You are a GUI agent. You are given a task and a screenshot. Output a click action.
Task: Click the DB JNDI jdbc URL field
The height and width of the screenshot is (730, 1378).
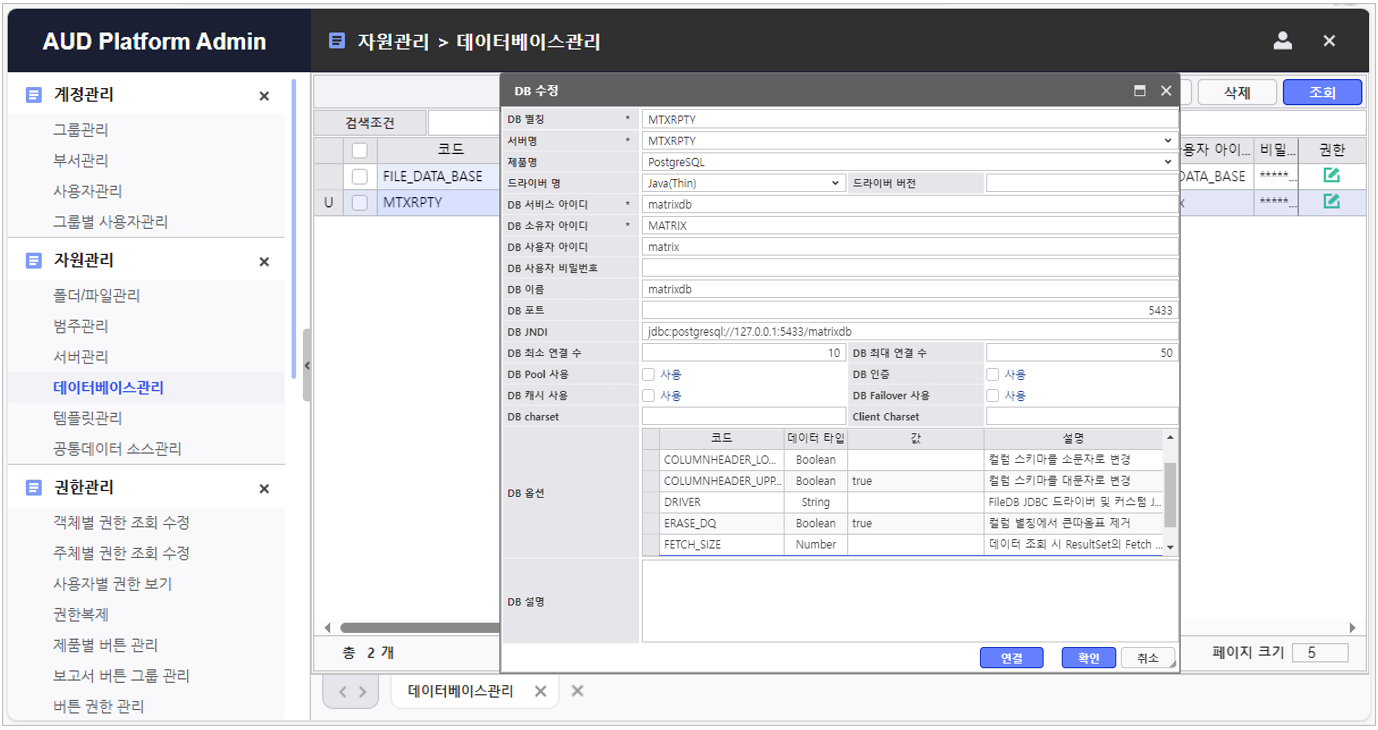(910, 331)
